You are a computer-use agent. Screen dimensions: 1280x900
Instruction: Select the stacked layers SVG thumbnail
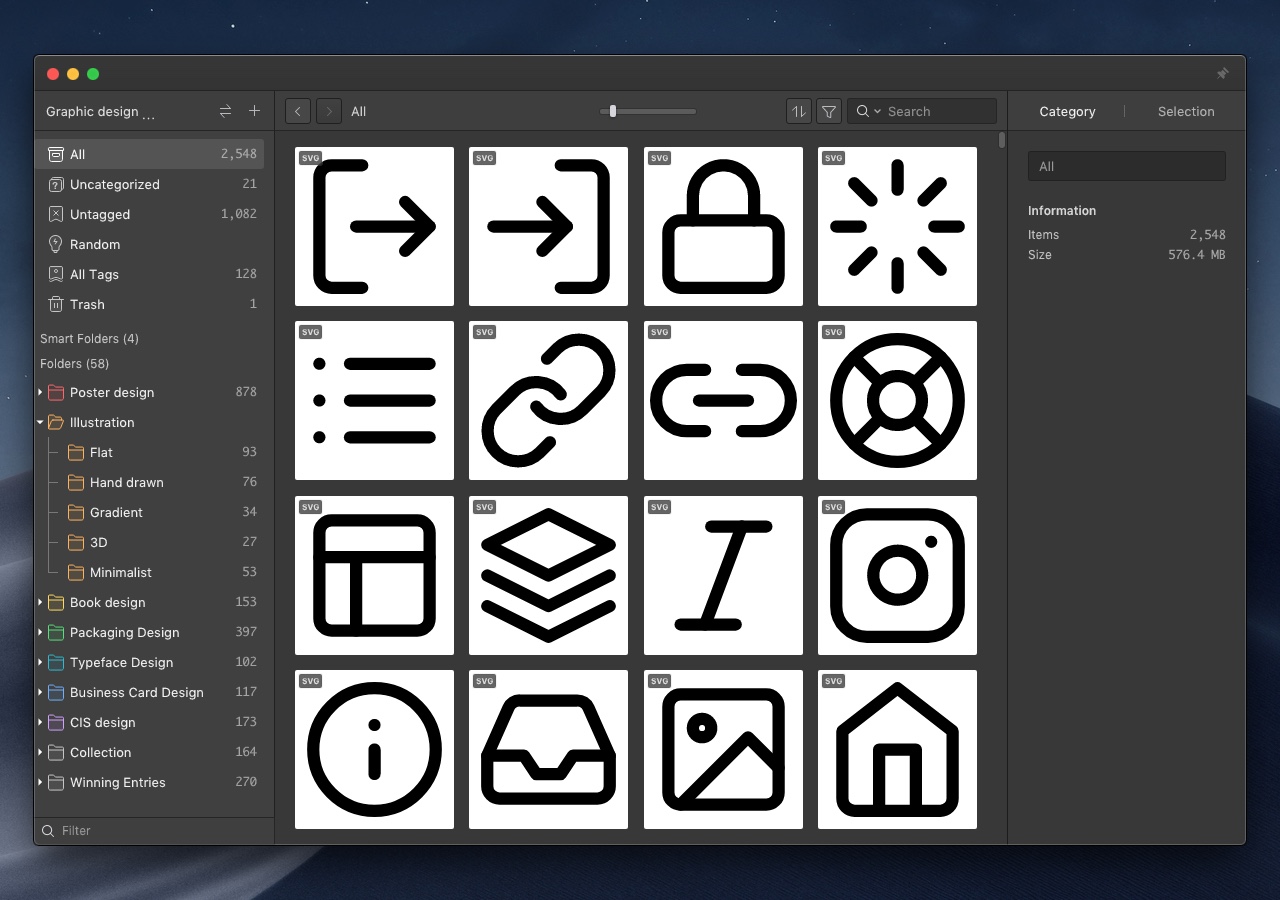click(548, 575)
